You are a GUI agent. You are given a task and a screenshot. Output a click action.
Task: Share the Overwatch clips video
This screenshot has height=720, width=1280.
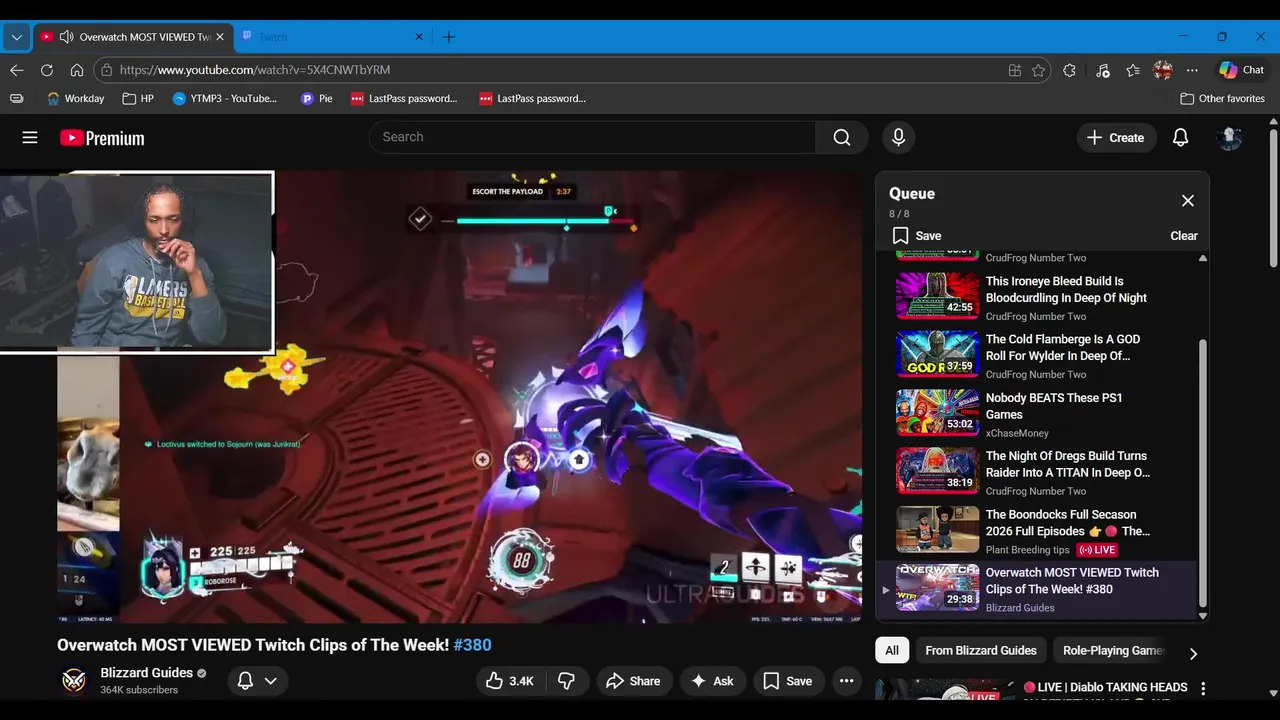(633, 681)
